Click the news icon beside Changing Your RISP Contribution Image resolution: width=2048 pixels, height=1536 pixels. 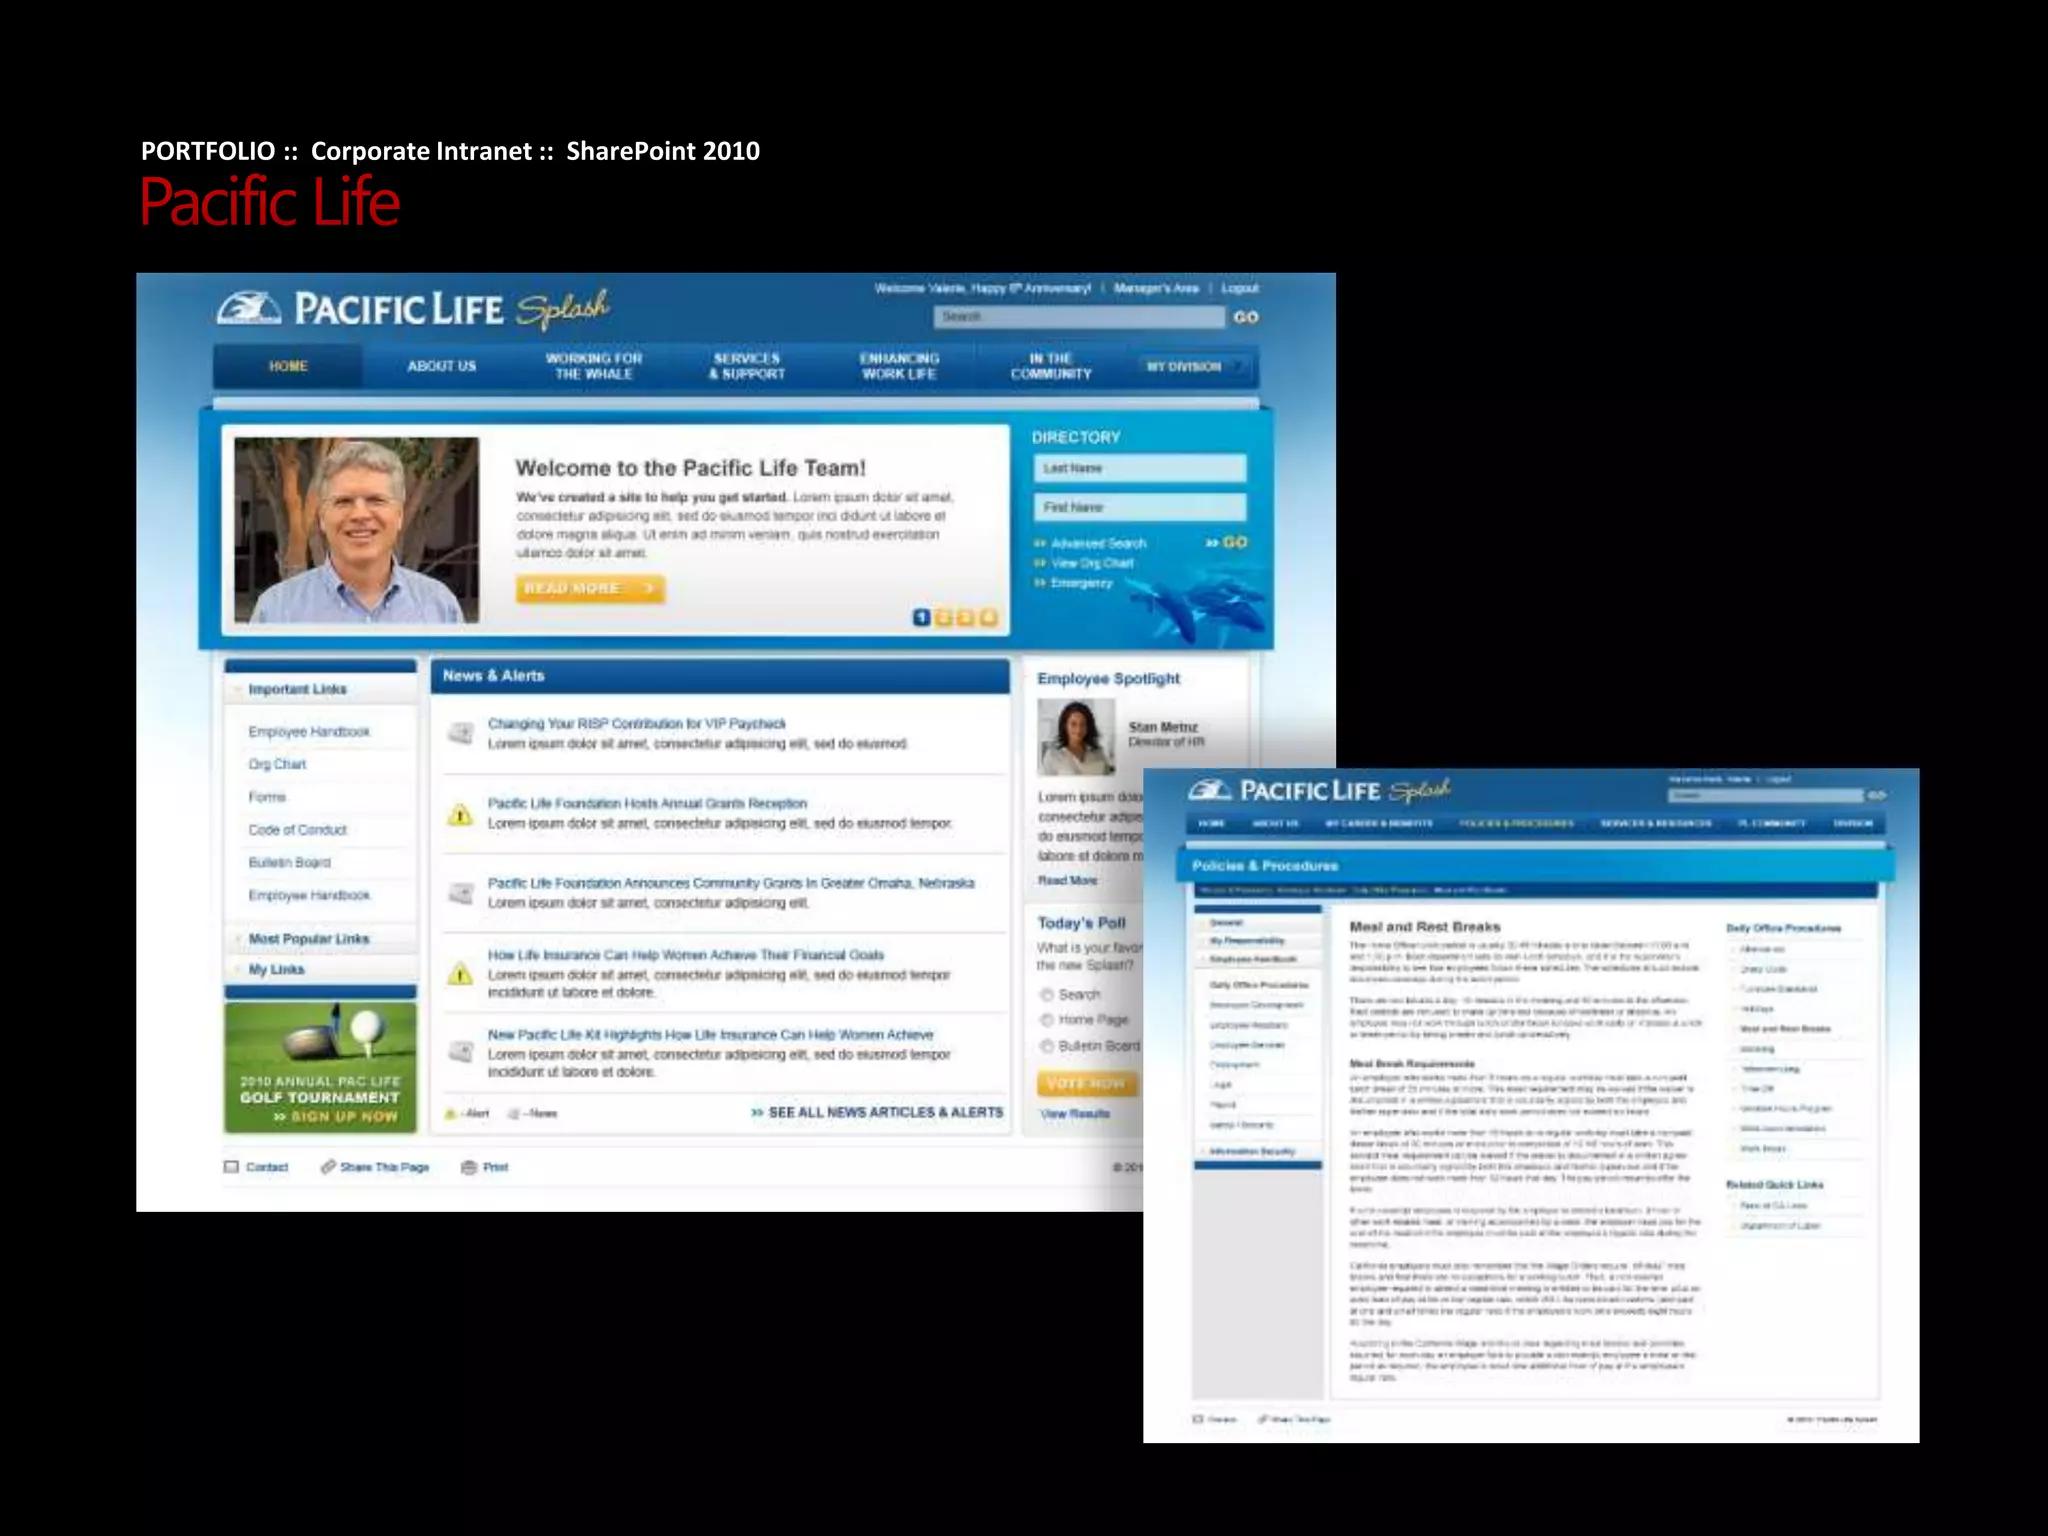[x=461, y=733]
